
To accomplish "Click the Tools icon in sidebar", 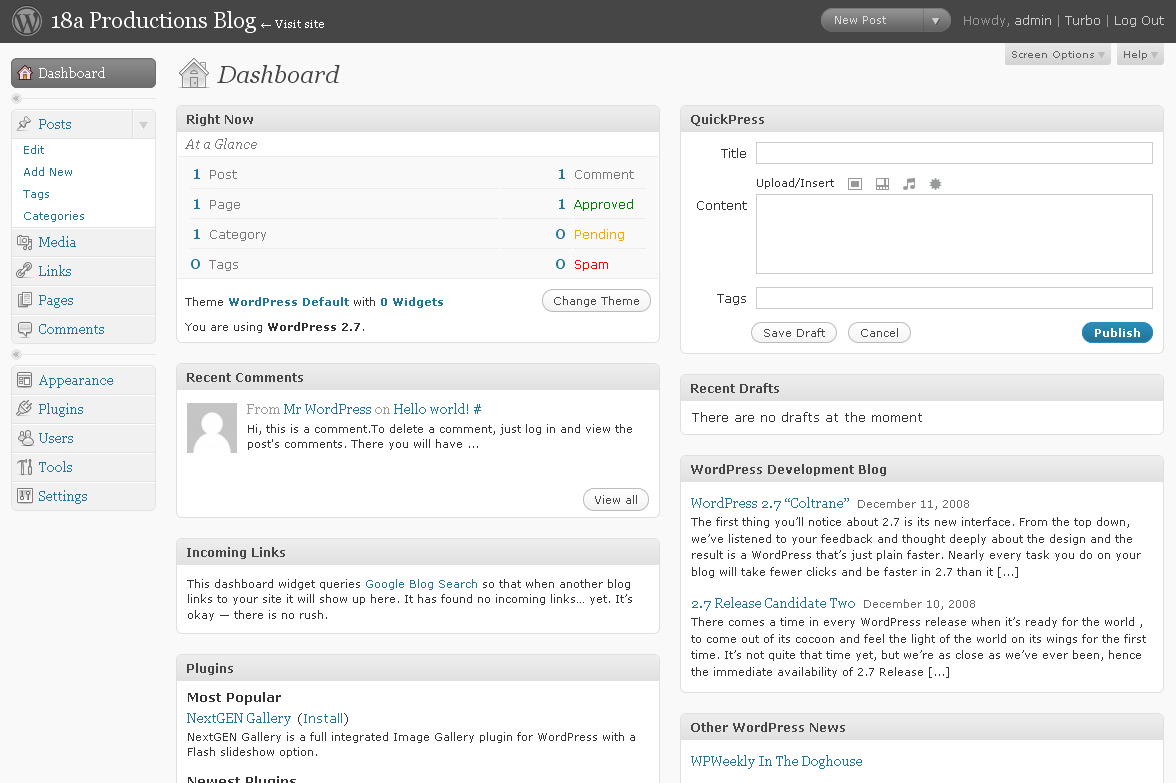I will pos(25,467).
